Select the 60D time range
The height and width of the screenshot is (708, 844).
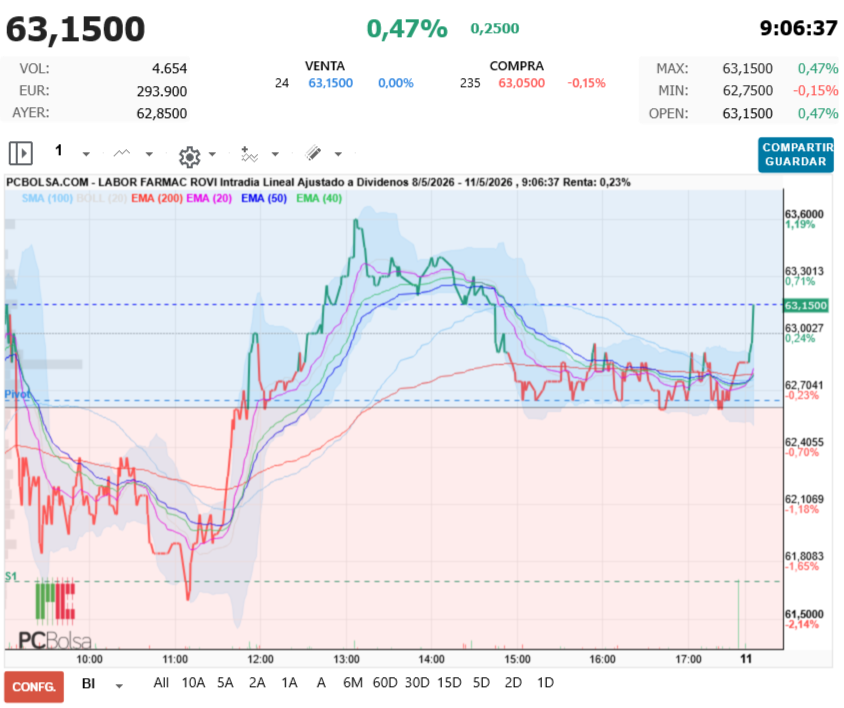coord(385,683)
